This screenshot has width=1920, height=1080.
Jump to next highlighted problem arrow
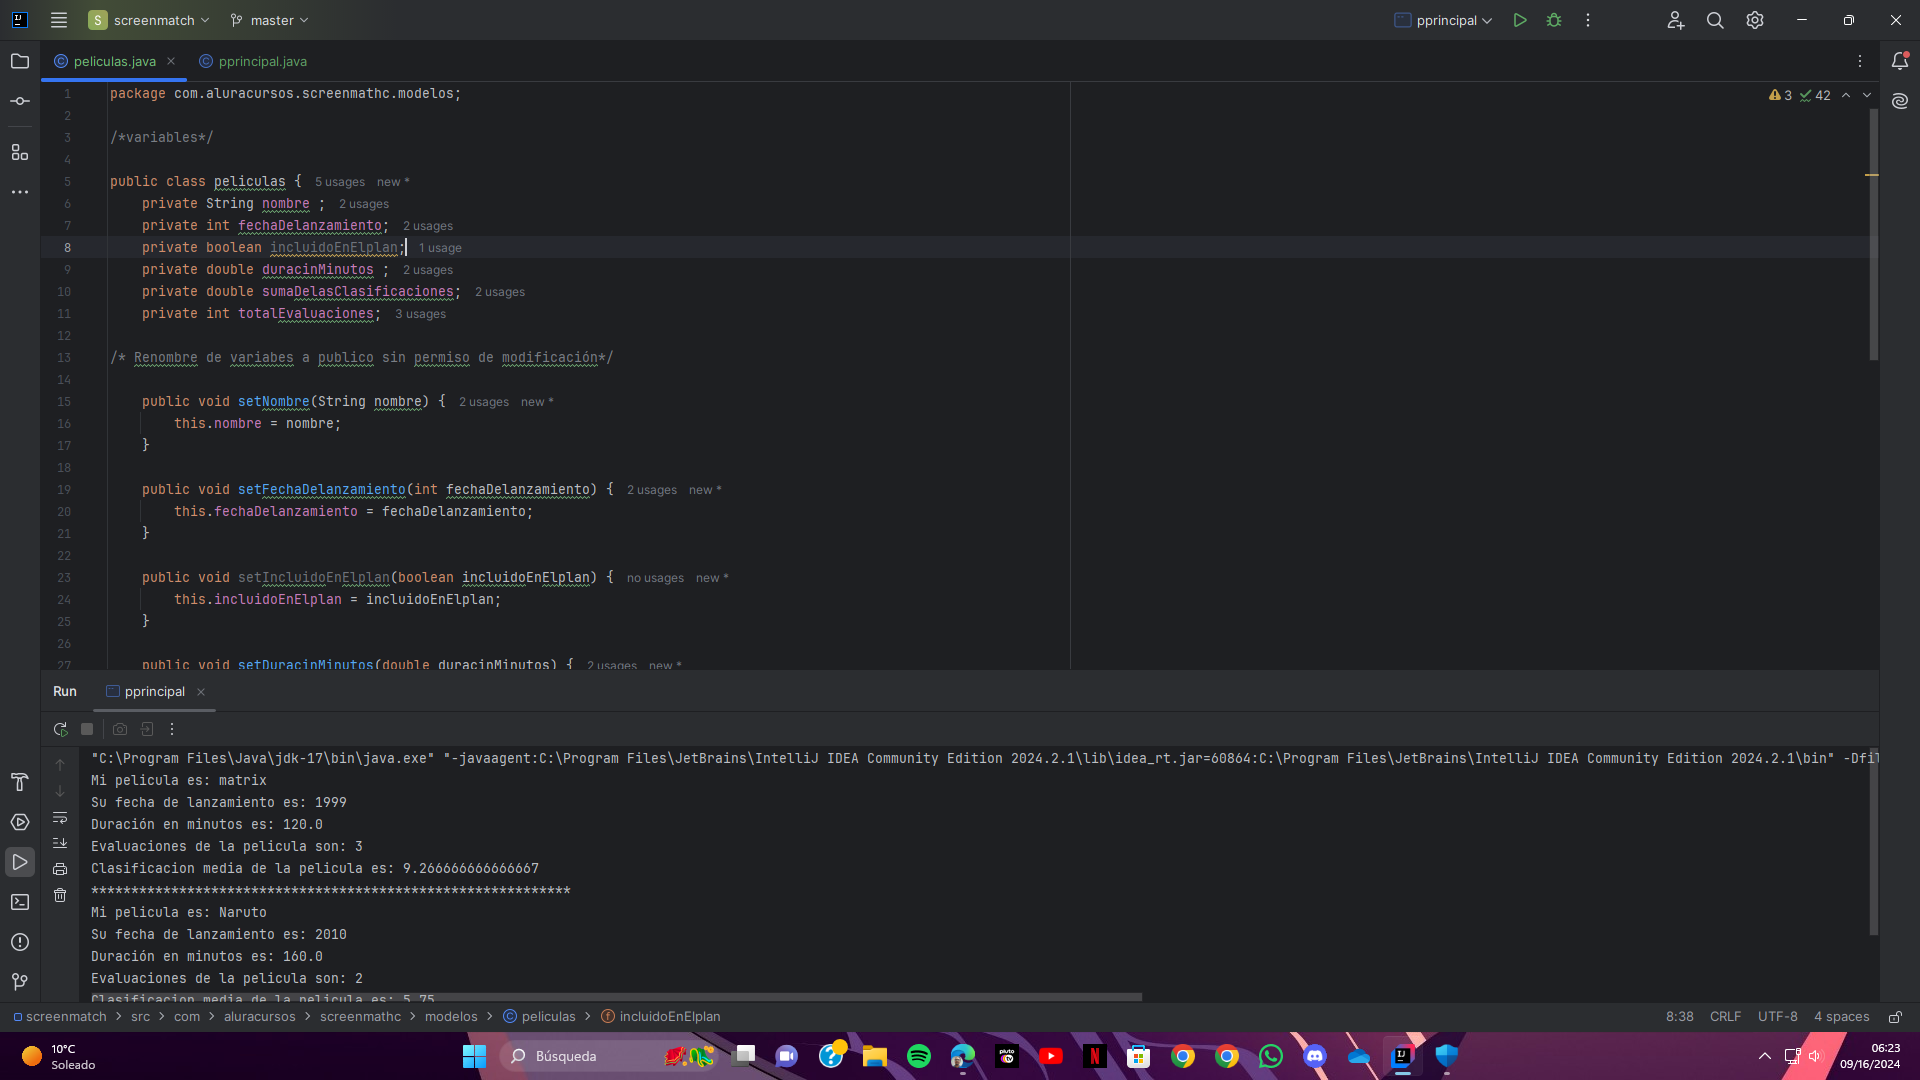point(1867,95)
